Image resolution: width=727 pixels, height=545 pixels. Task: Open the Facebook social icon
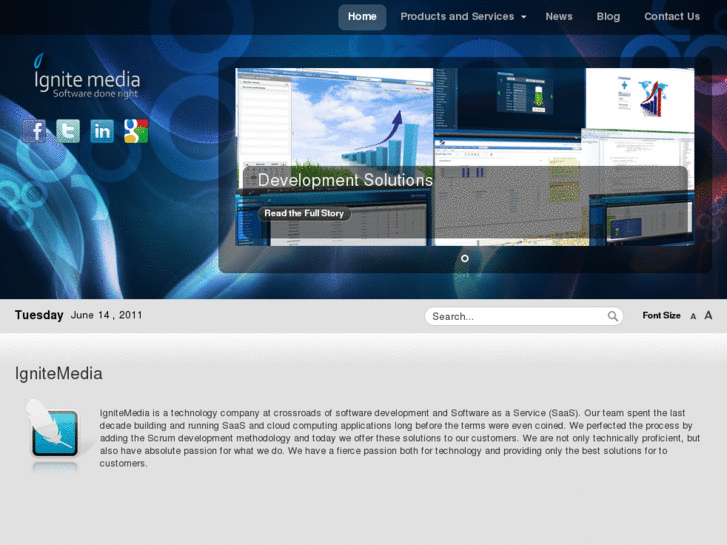[34, 131]
